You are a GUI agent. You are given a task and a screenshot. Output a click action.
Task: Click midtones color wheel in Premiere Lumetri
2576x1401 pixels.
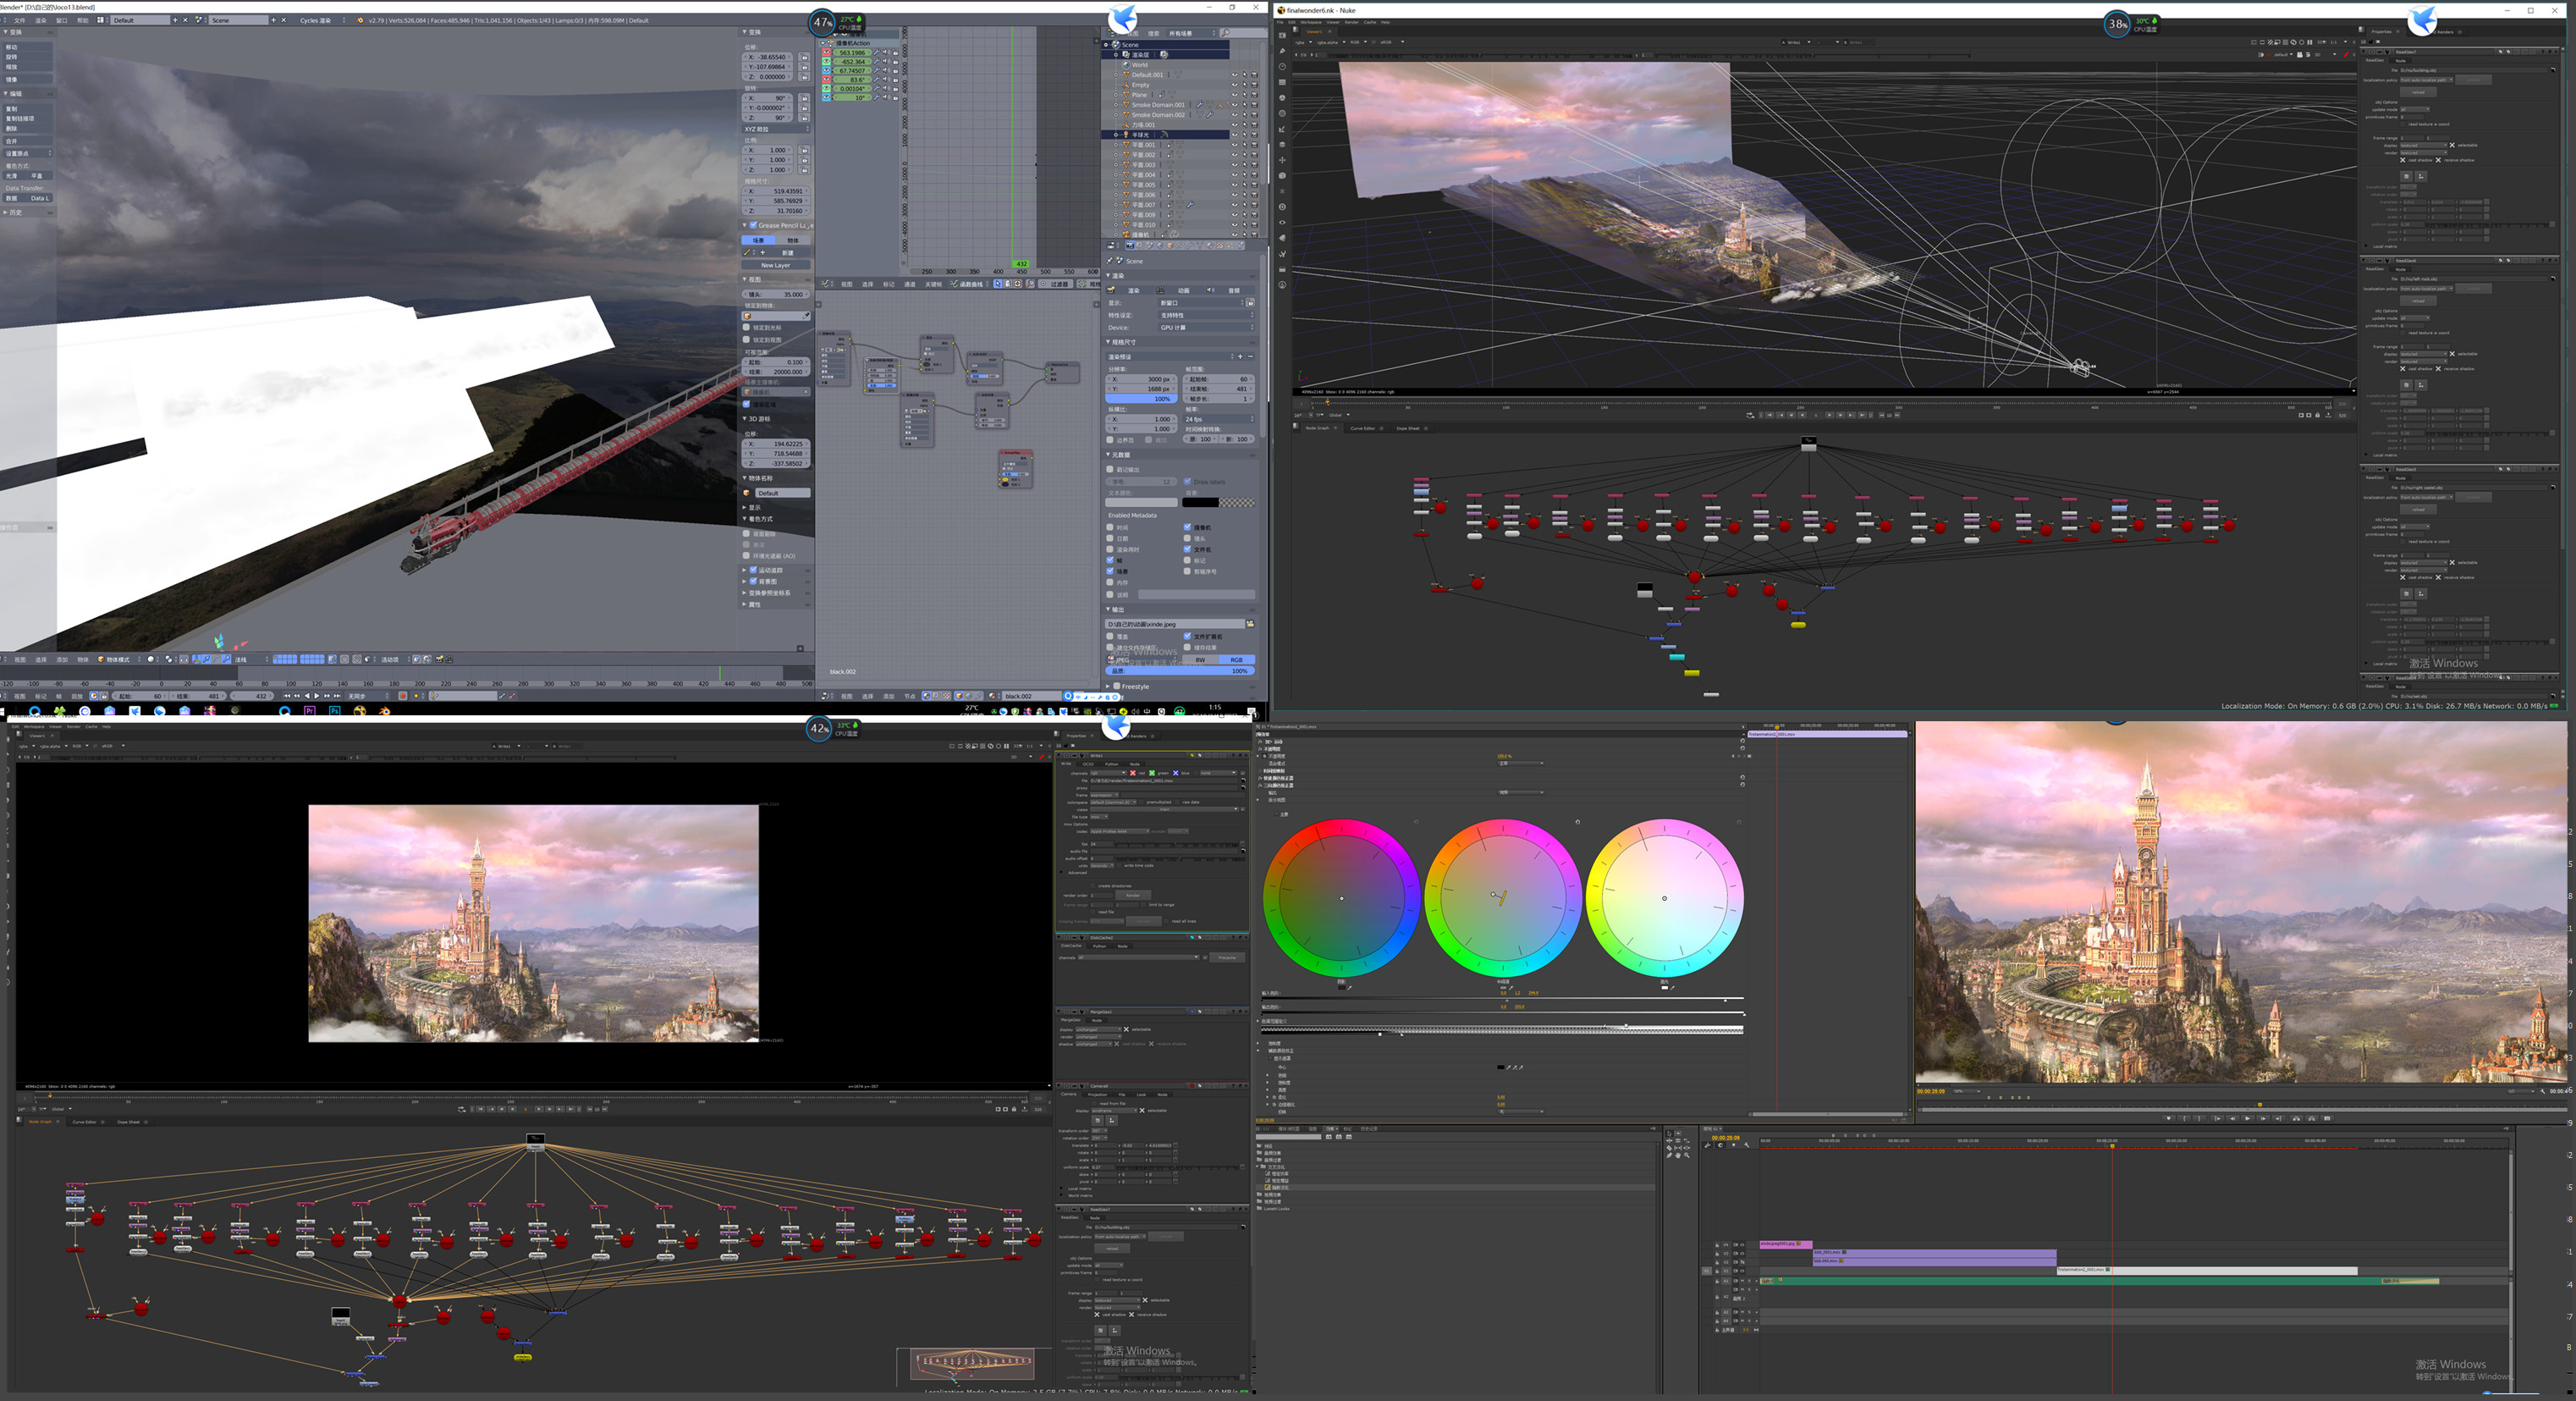1502,897
